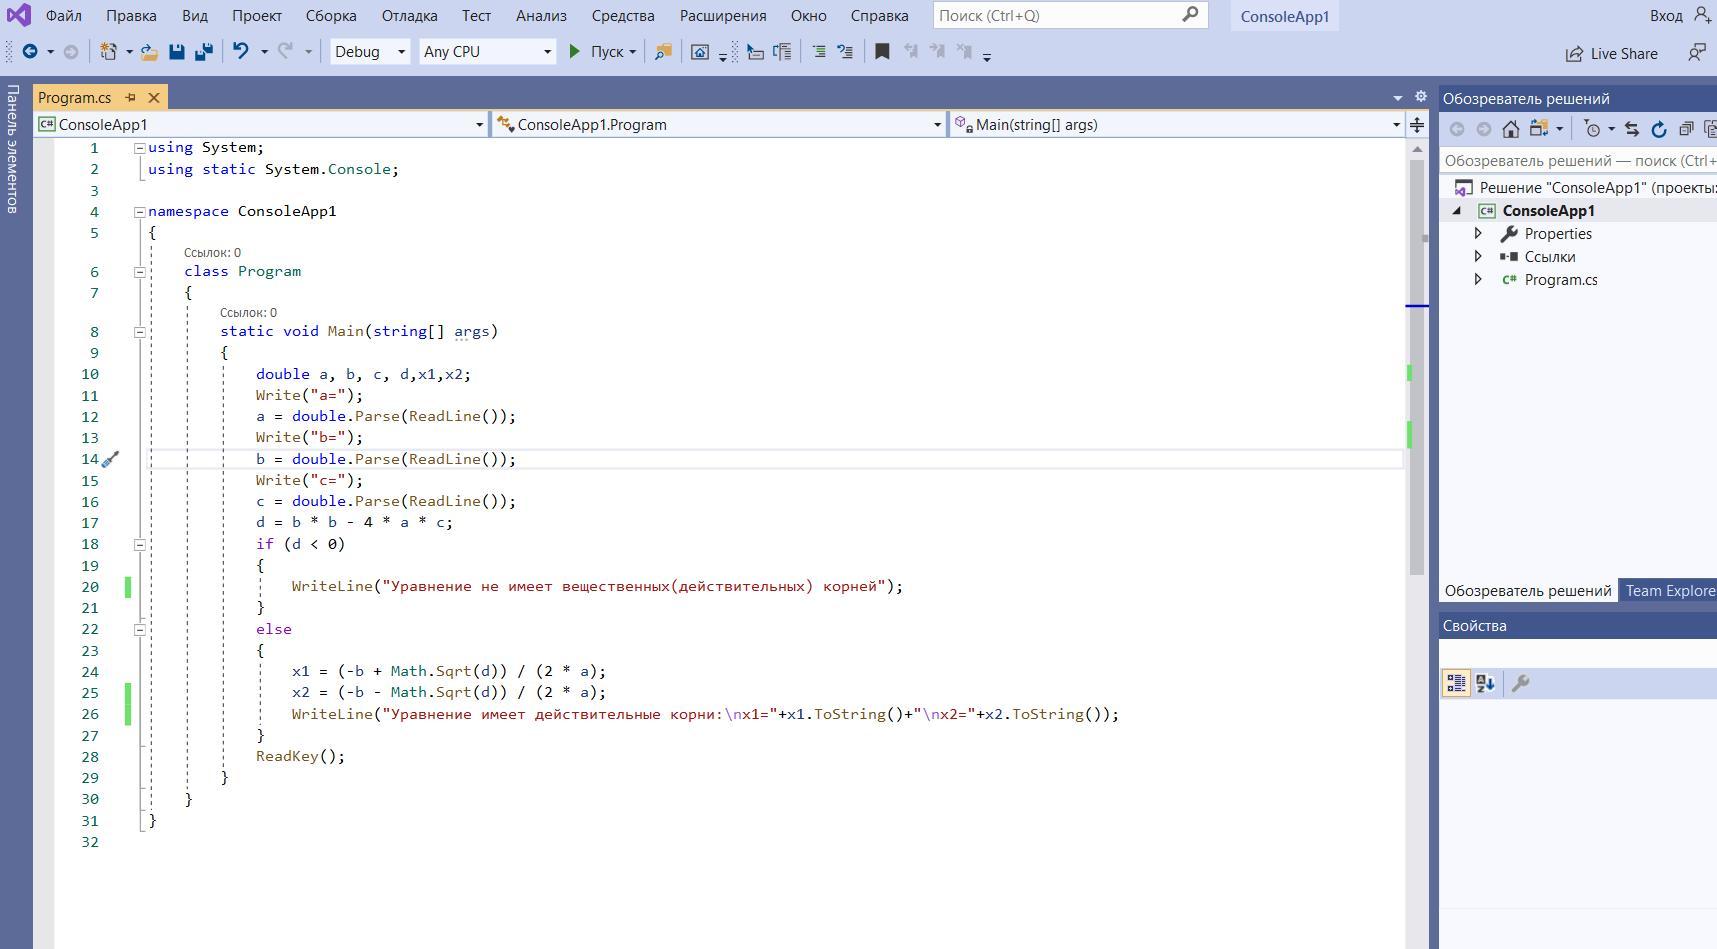Click the editor scrollbar up arrow
The image size is (1717, 949).
coord(1417,149)
